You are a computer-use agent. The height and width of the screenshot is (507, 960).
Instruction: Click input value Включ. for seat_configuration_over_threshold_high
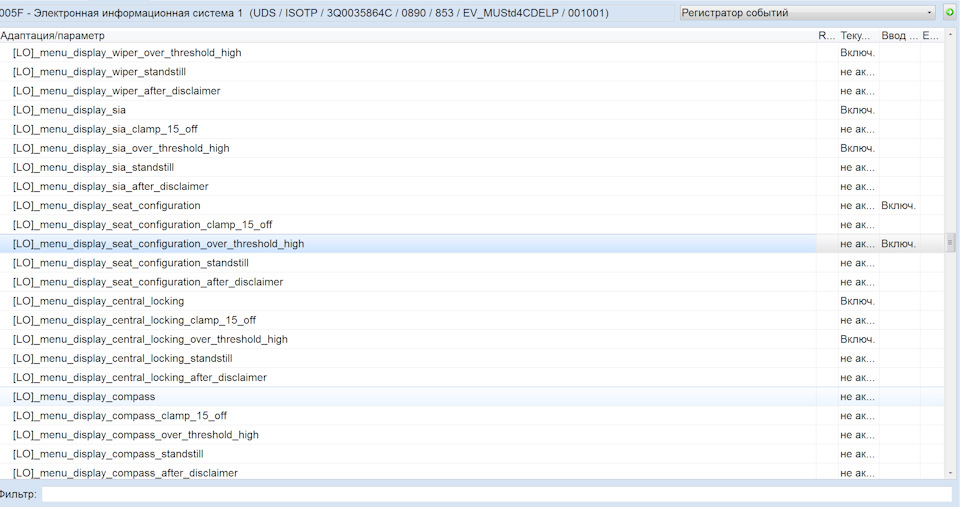coord(898,244)
